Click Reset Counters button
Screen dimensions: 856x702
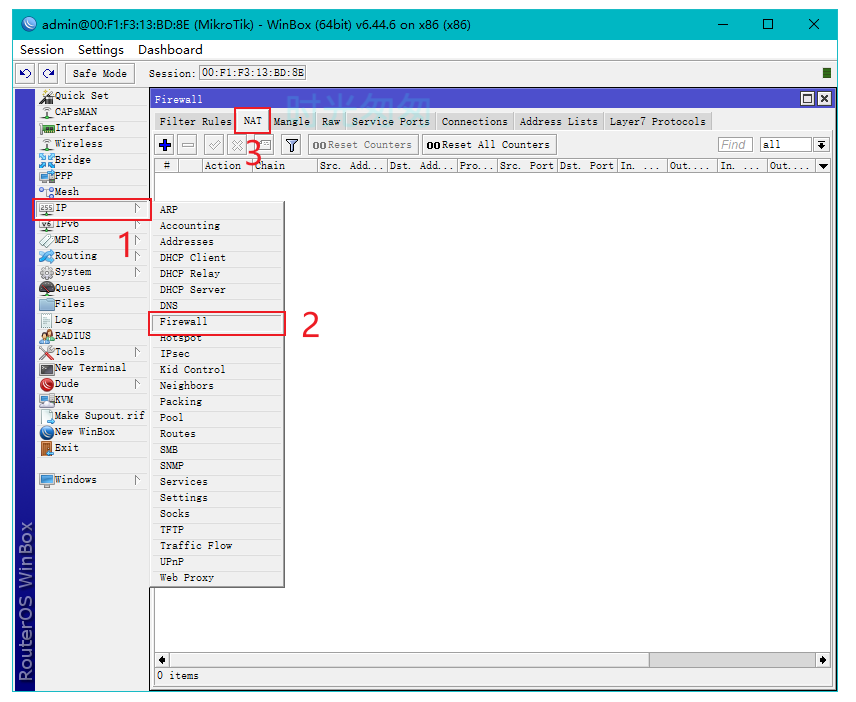(363, 145)
